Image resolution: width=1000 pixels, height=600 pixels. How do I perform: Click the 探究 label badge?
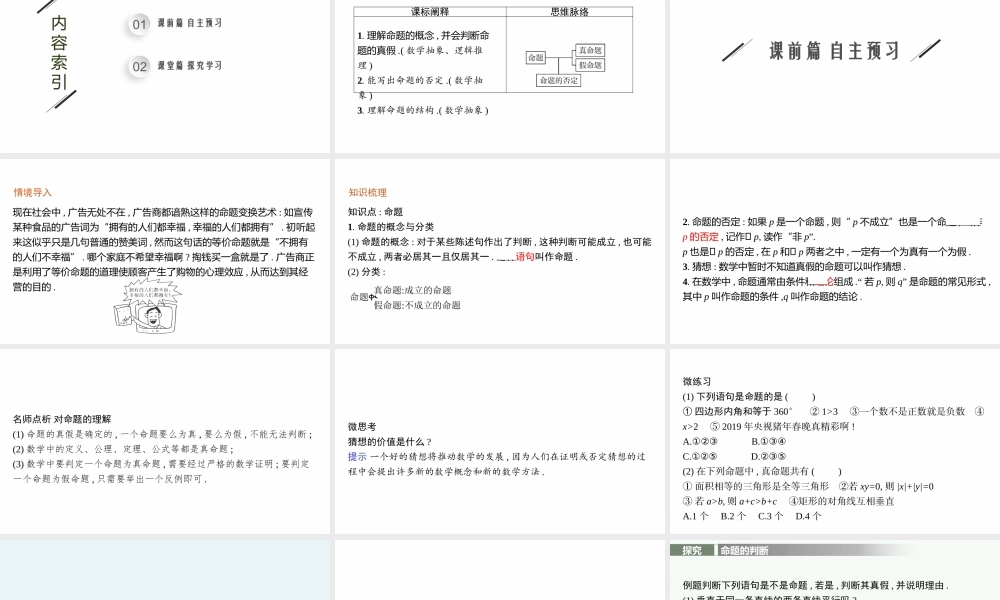692,550
